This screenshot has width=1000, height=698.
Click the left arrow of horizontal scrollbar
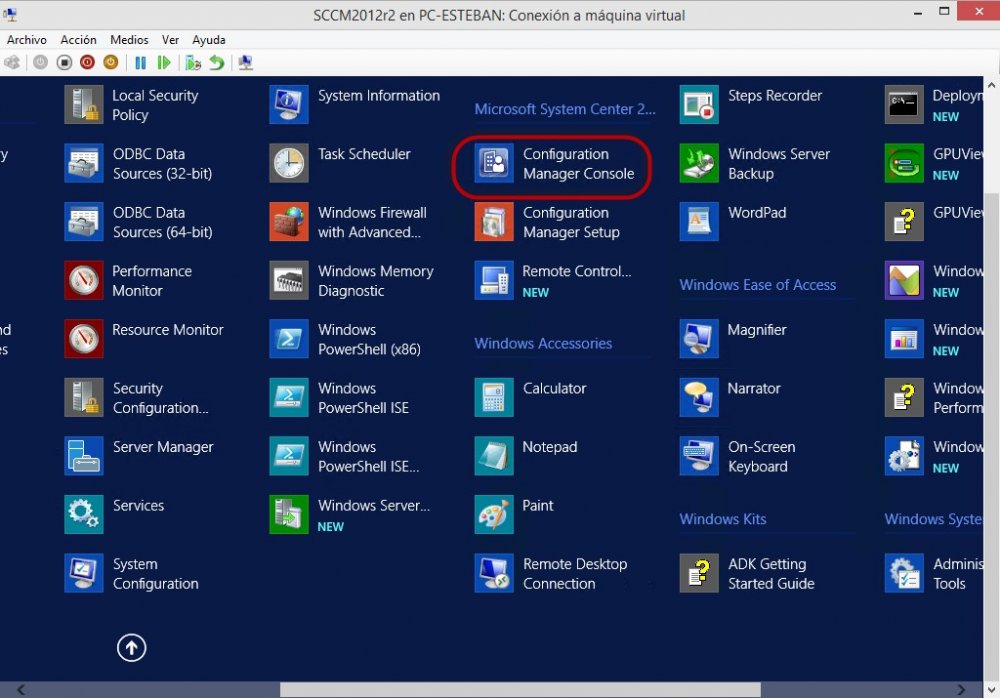point(21,690)
